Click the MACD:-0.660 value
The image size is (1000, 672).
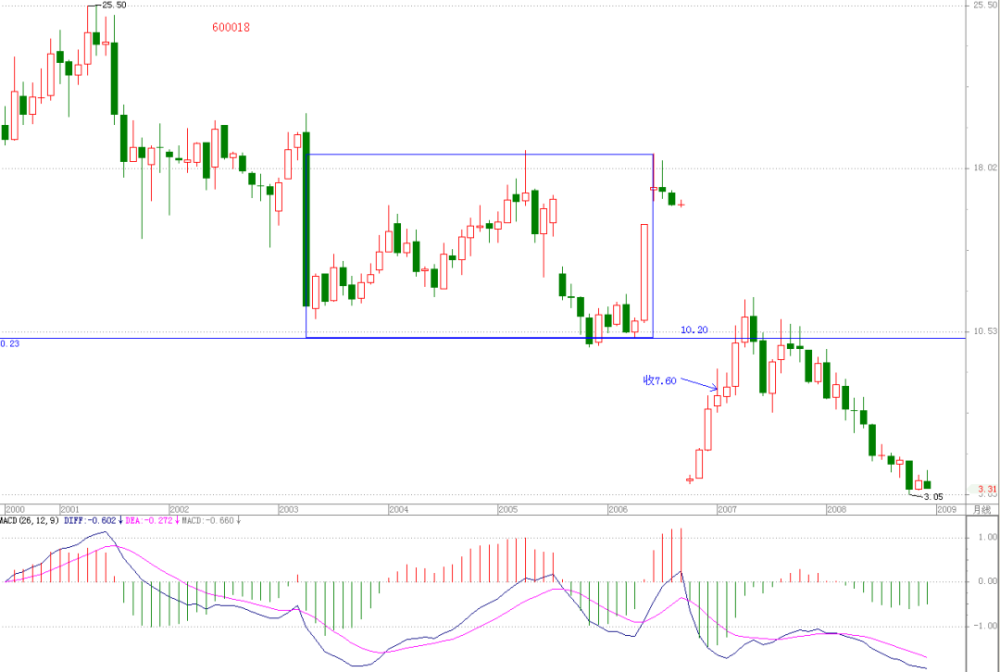(209, 521)
